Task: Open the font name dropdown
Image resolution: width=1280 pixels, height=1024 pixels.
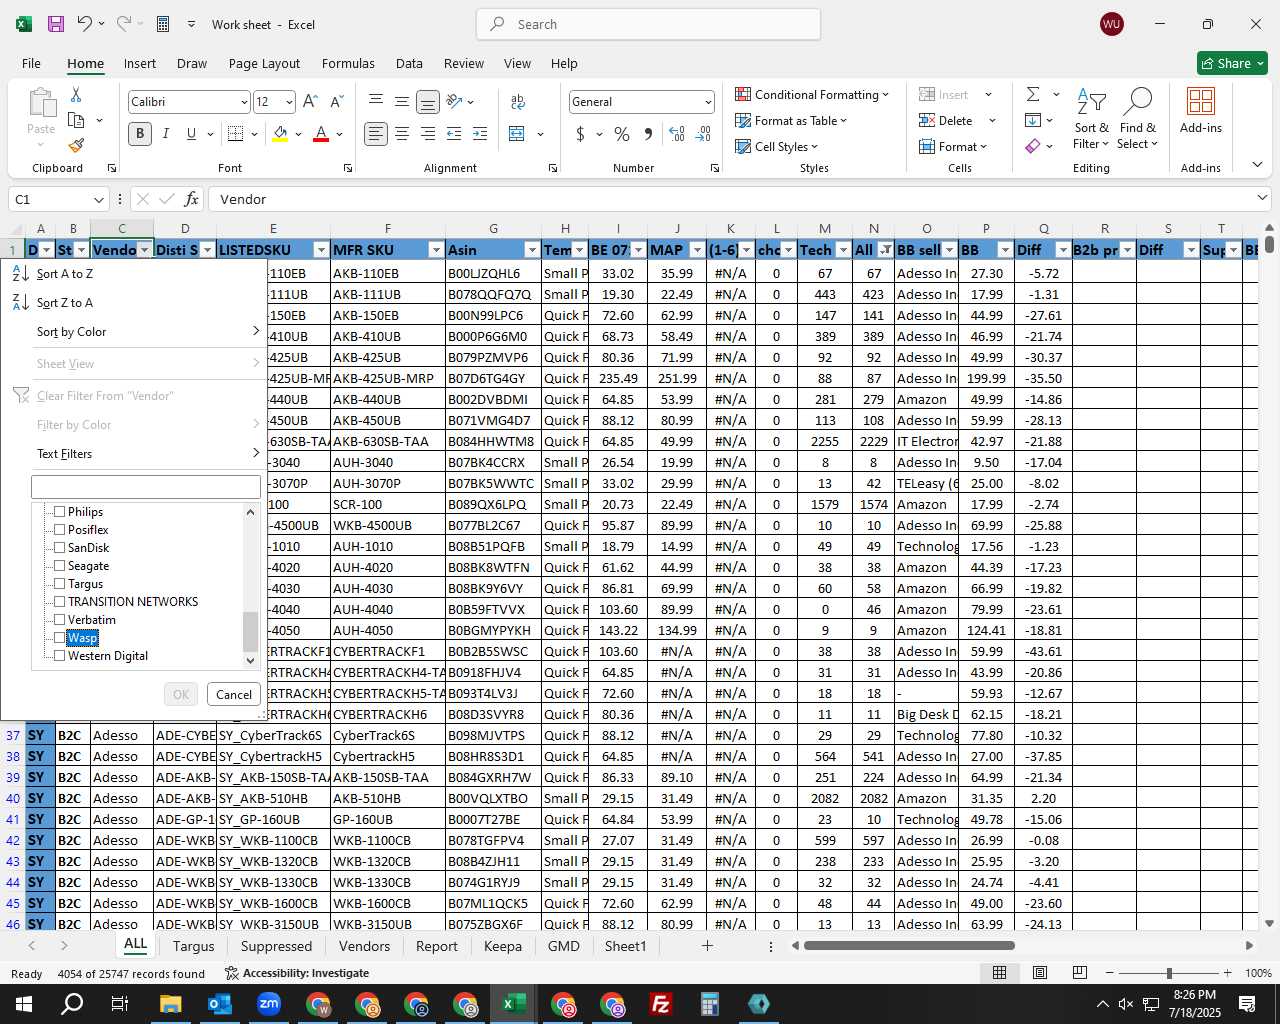Action: [x=243, y=102]
